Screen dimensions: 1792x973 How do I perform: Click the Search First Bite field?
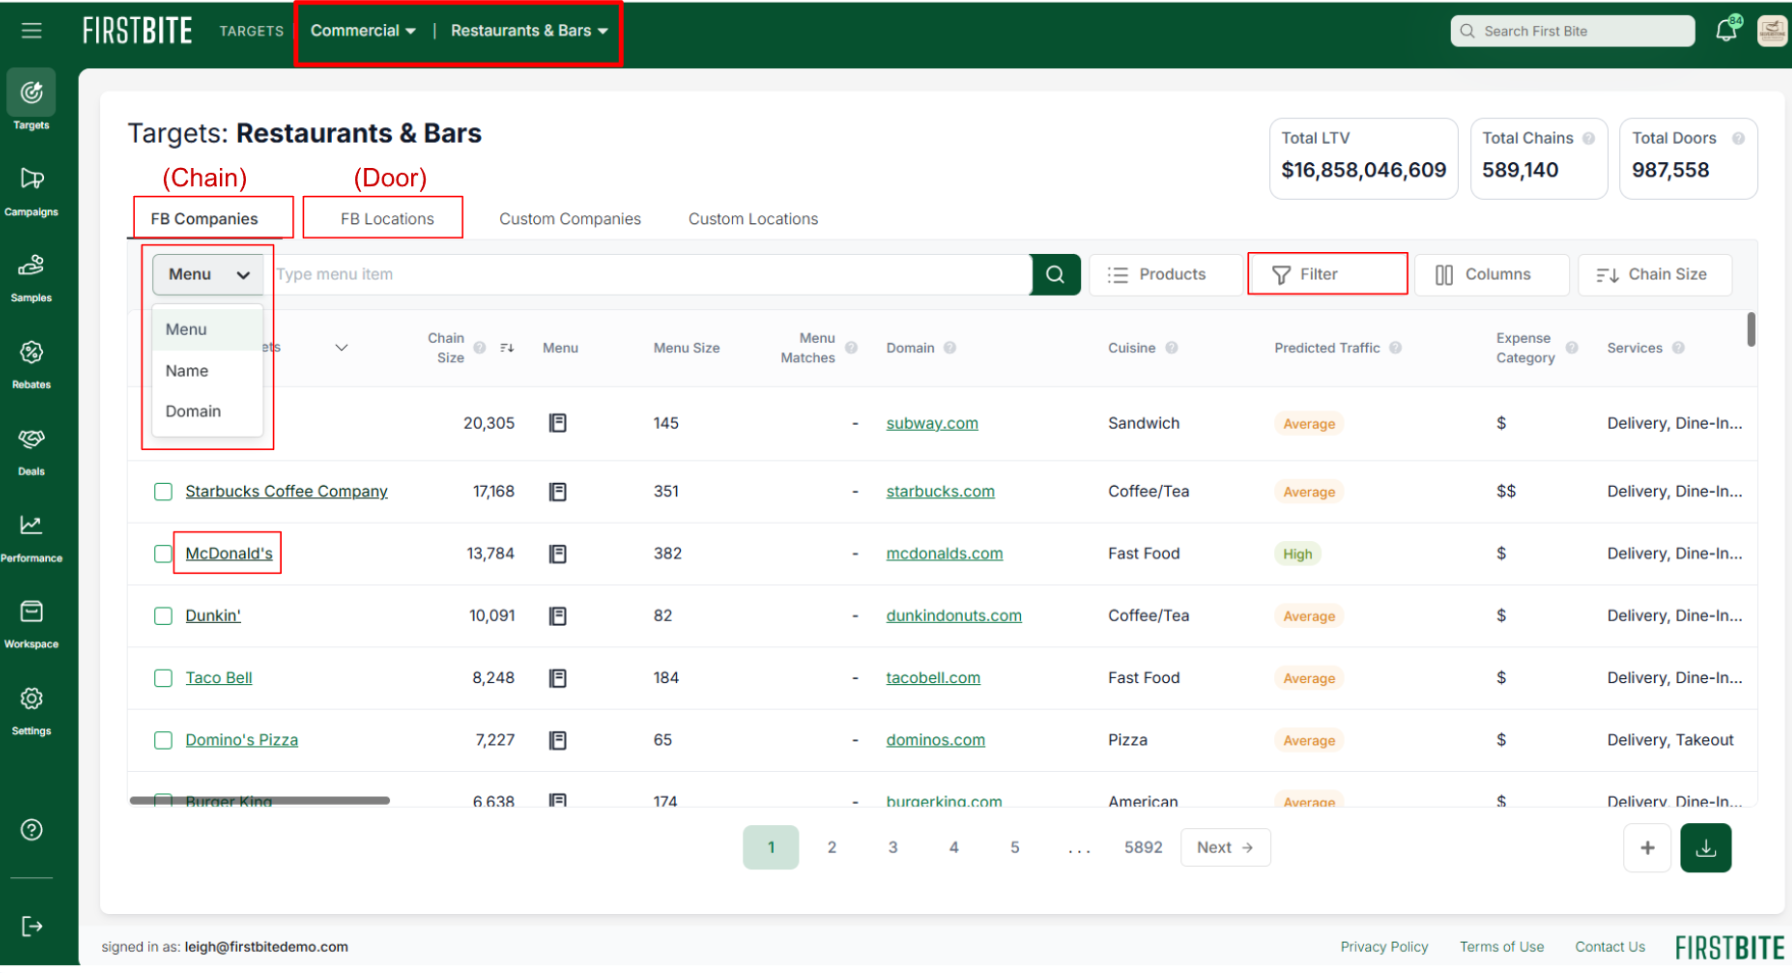(x=1572, y=31)
